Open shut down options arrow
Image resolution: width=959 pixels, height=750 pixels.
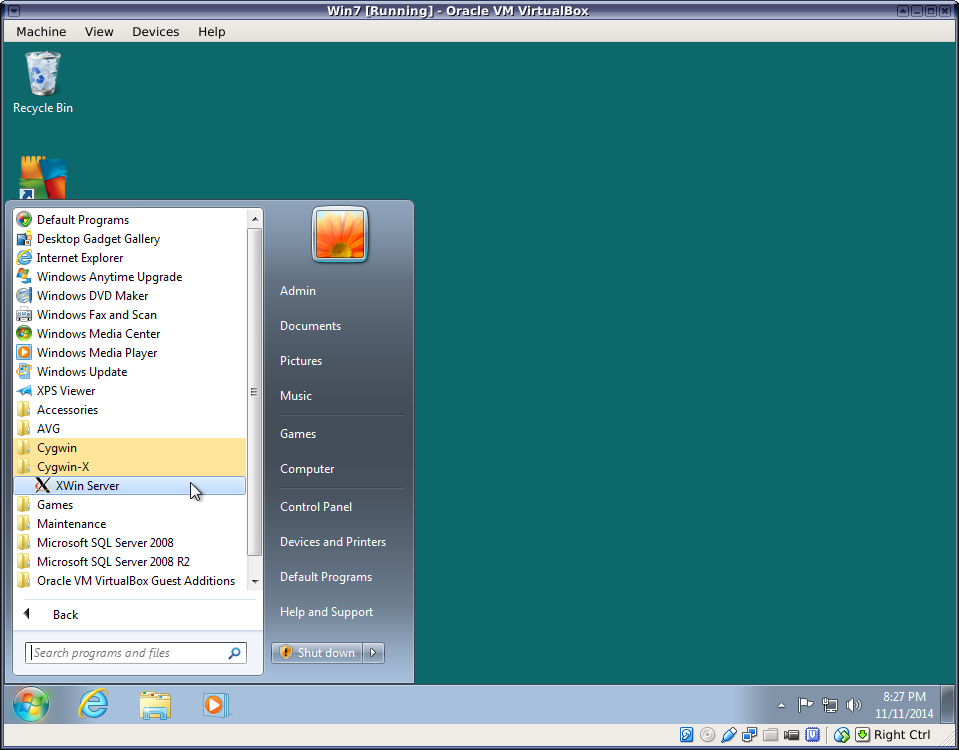coord(373,653)
